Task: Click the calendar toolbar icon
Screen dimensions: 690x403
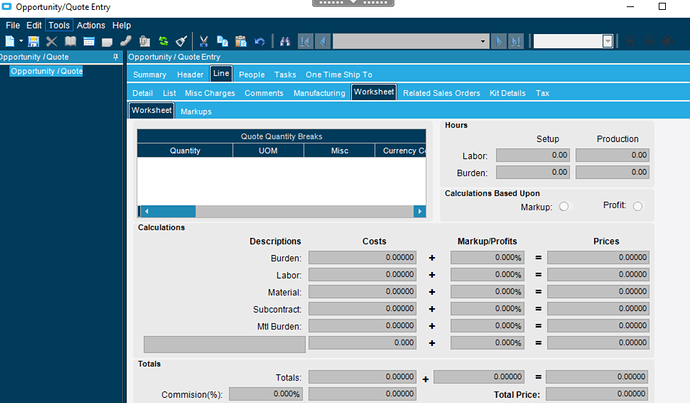Action: point(89,41)
